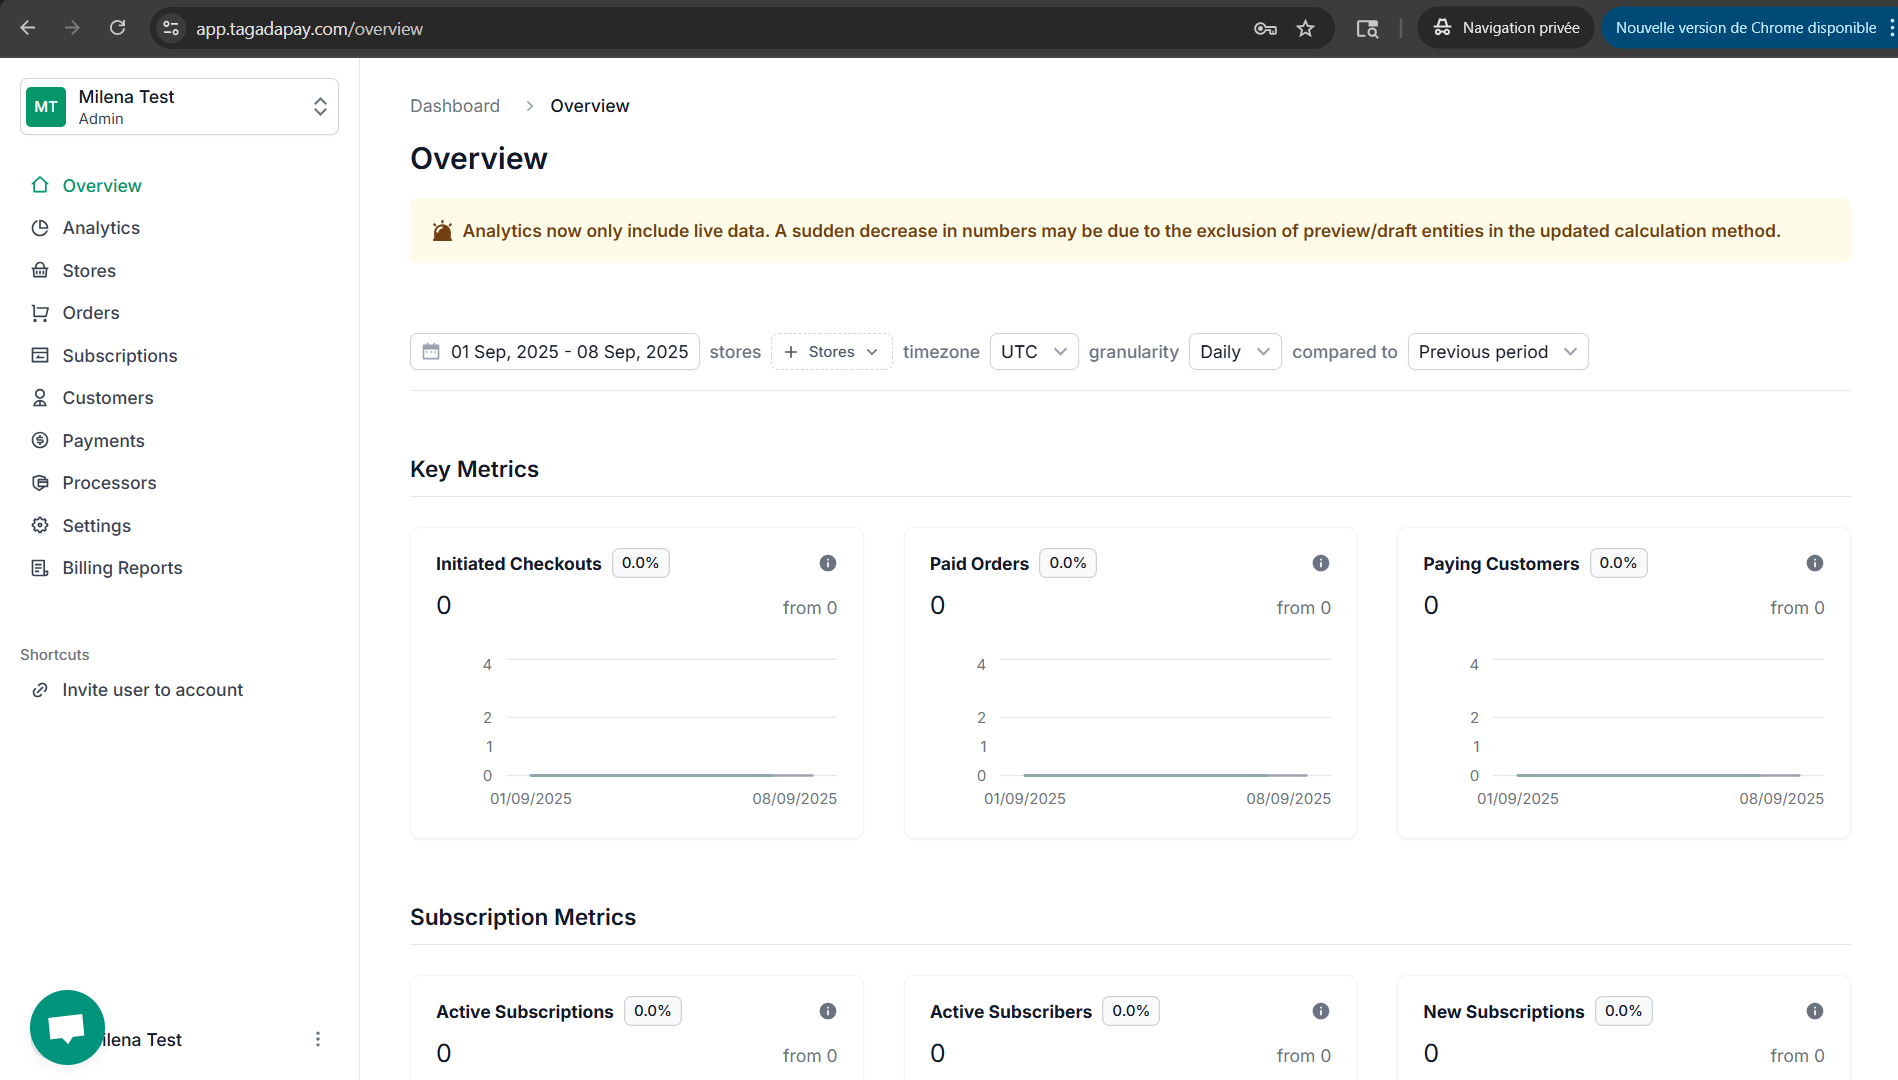This screenshot has width=1898, height=1080.
Task: Open Subscriptions from the sidebar
Action: (x=120, y=355)
